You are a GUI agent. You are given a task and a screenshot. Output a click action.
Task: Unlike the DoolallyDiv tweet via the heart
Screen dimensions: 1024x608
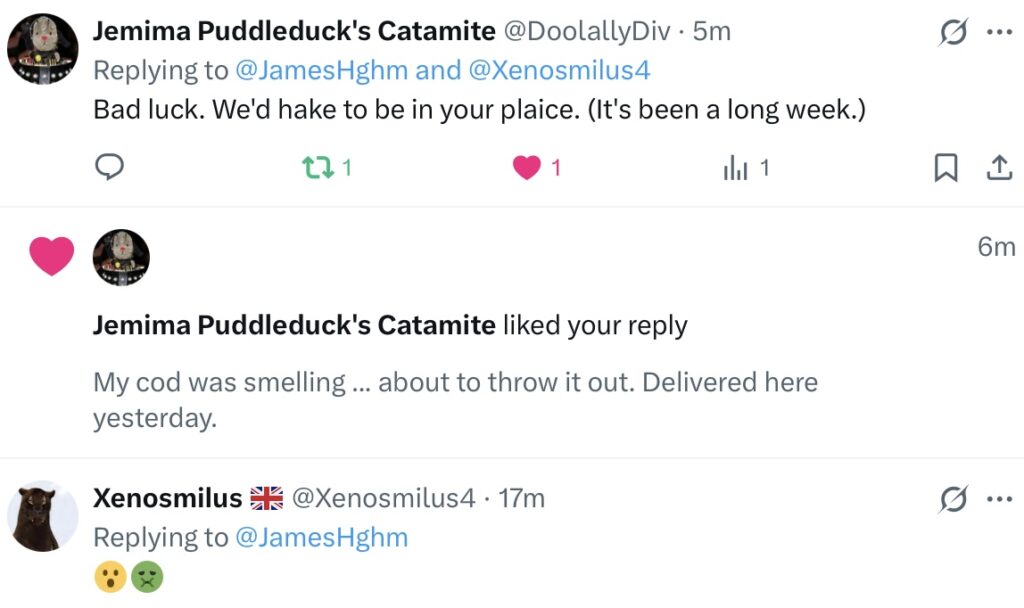[x=527, y=169]
